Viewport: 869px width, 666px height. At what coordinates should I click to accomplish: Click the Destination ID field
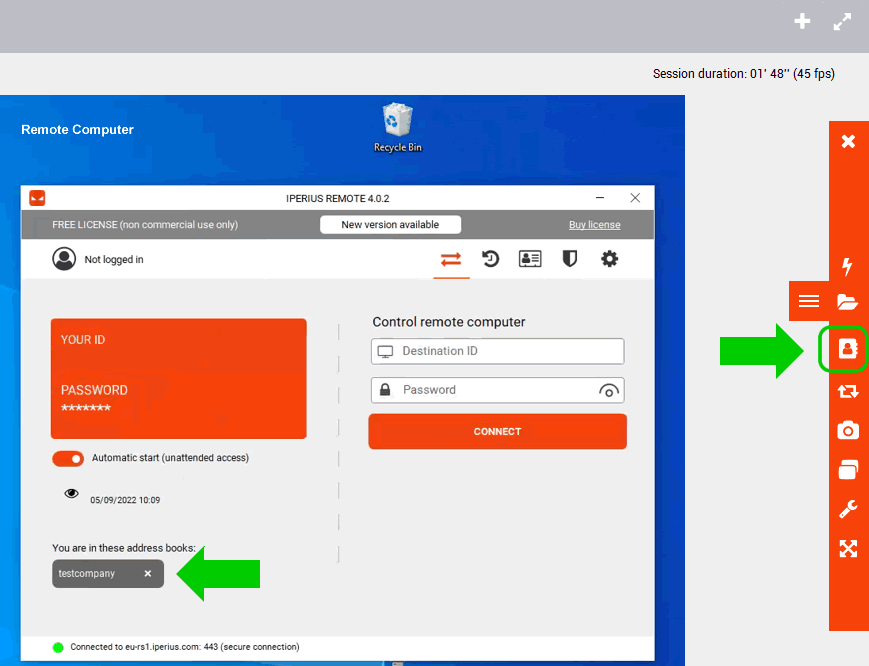coord(498,351)
